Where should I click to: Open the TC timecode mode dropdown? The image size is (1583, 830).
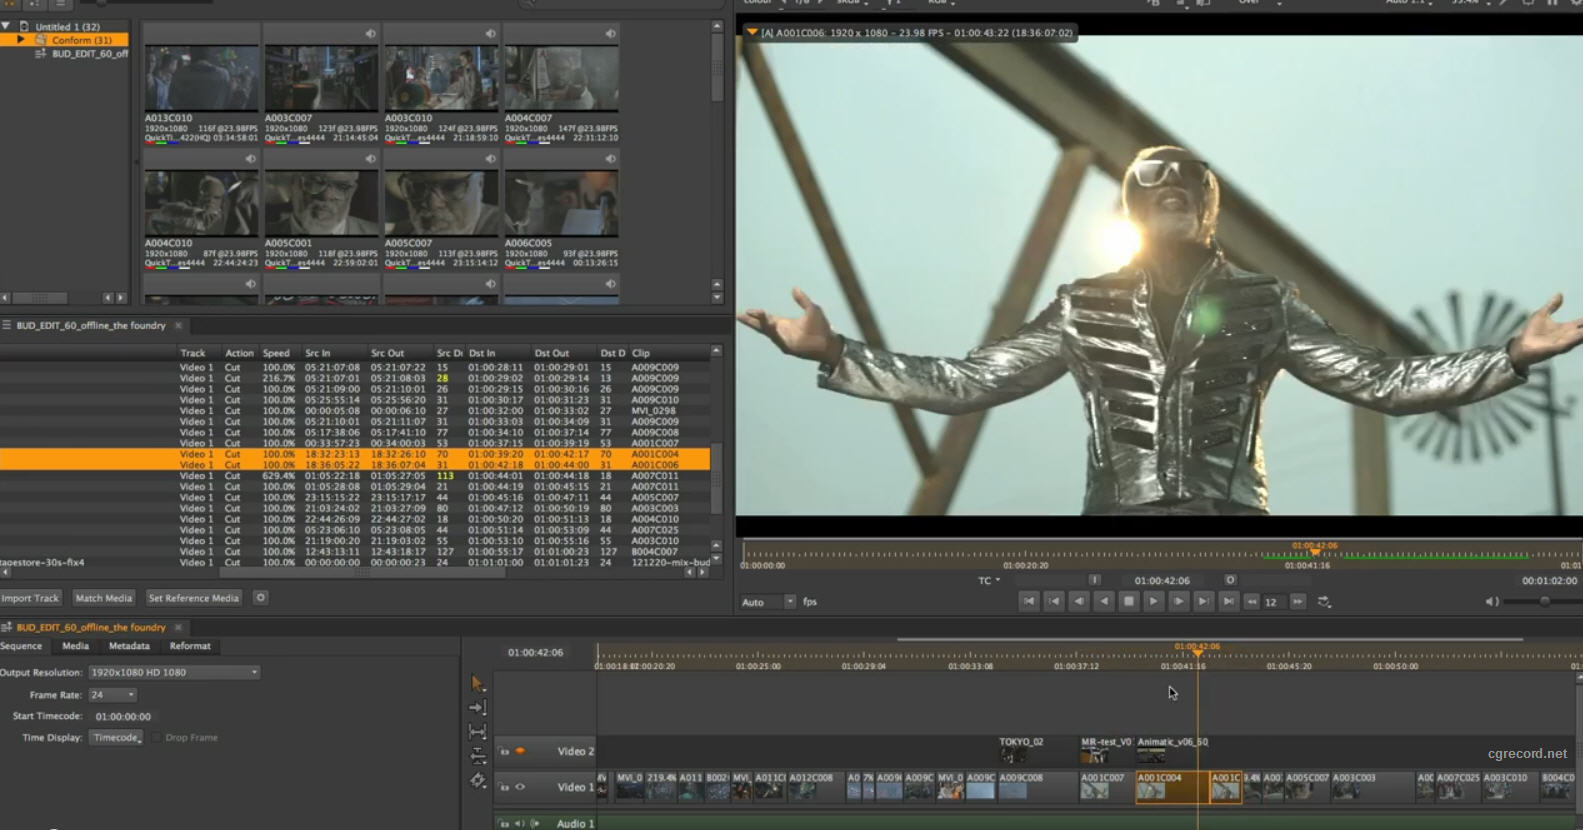989,580
